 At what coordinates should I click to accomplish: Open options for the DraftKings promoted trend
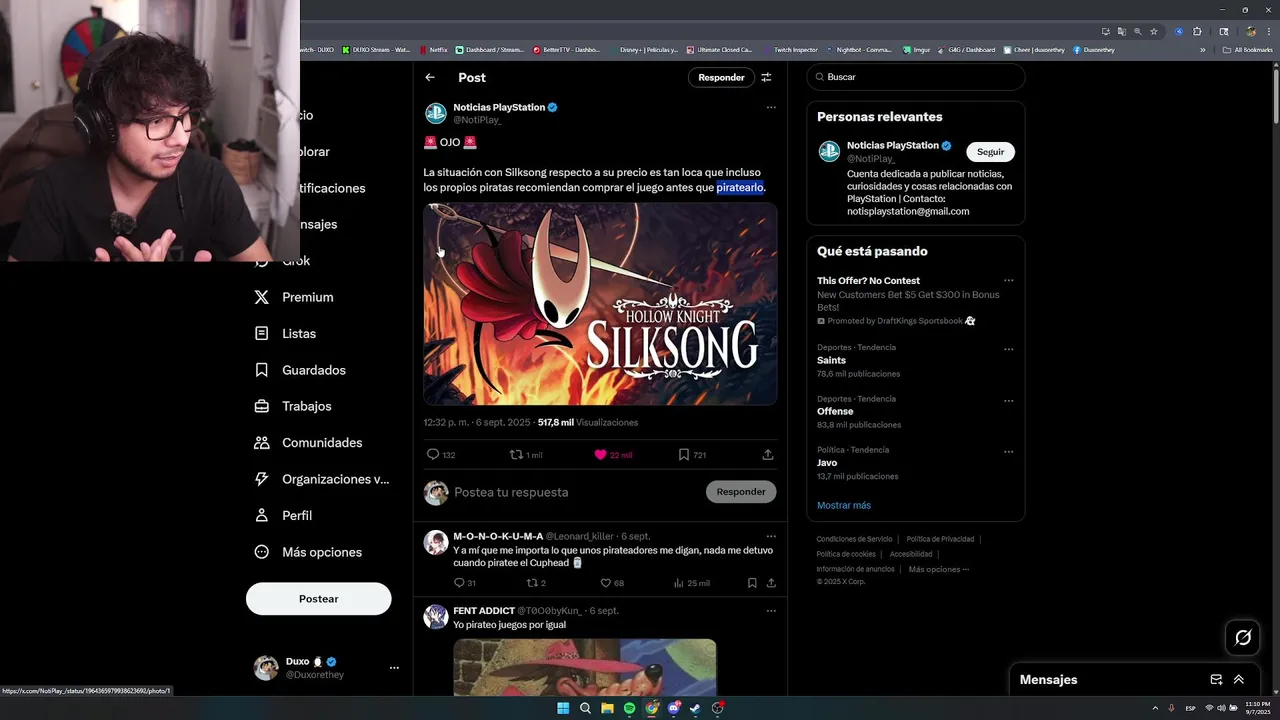click(x=1008, y=281)
